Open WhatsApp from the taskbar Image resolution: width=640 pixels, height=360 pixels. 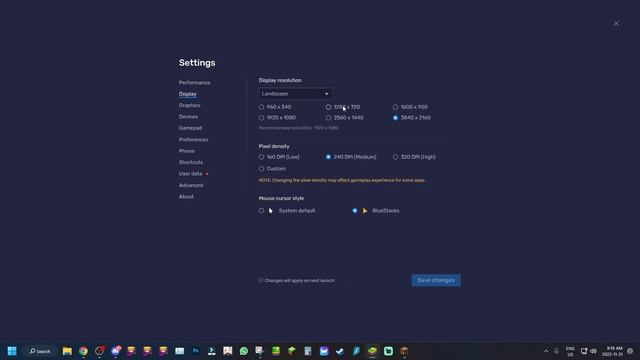(x=244, y=351)
